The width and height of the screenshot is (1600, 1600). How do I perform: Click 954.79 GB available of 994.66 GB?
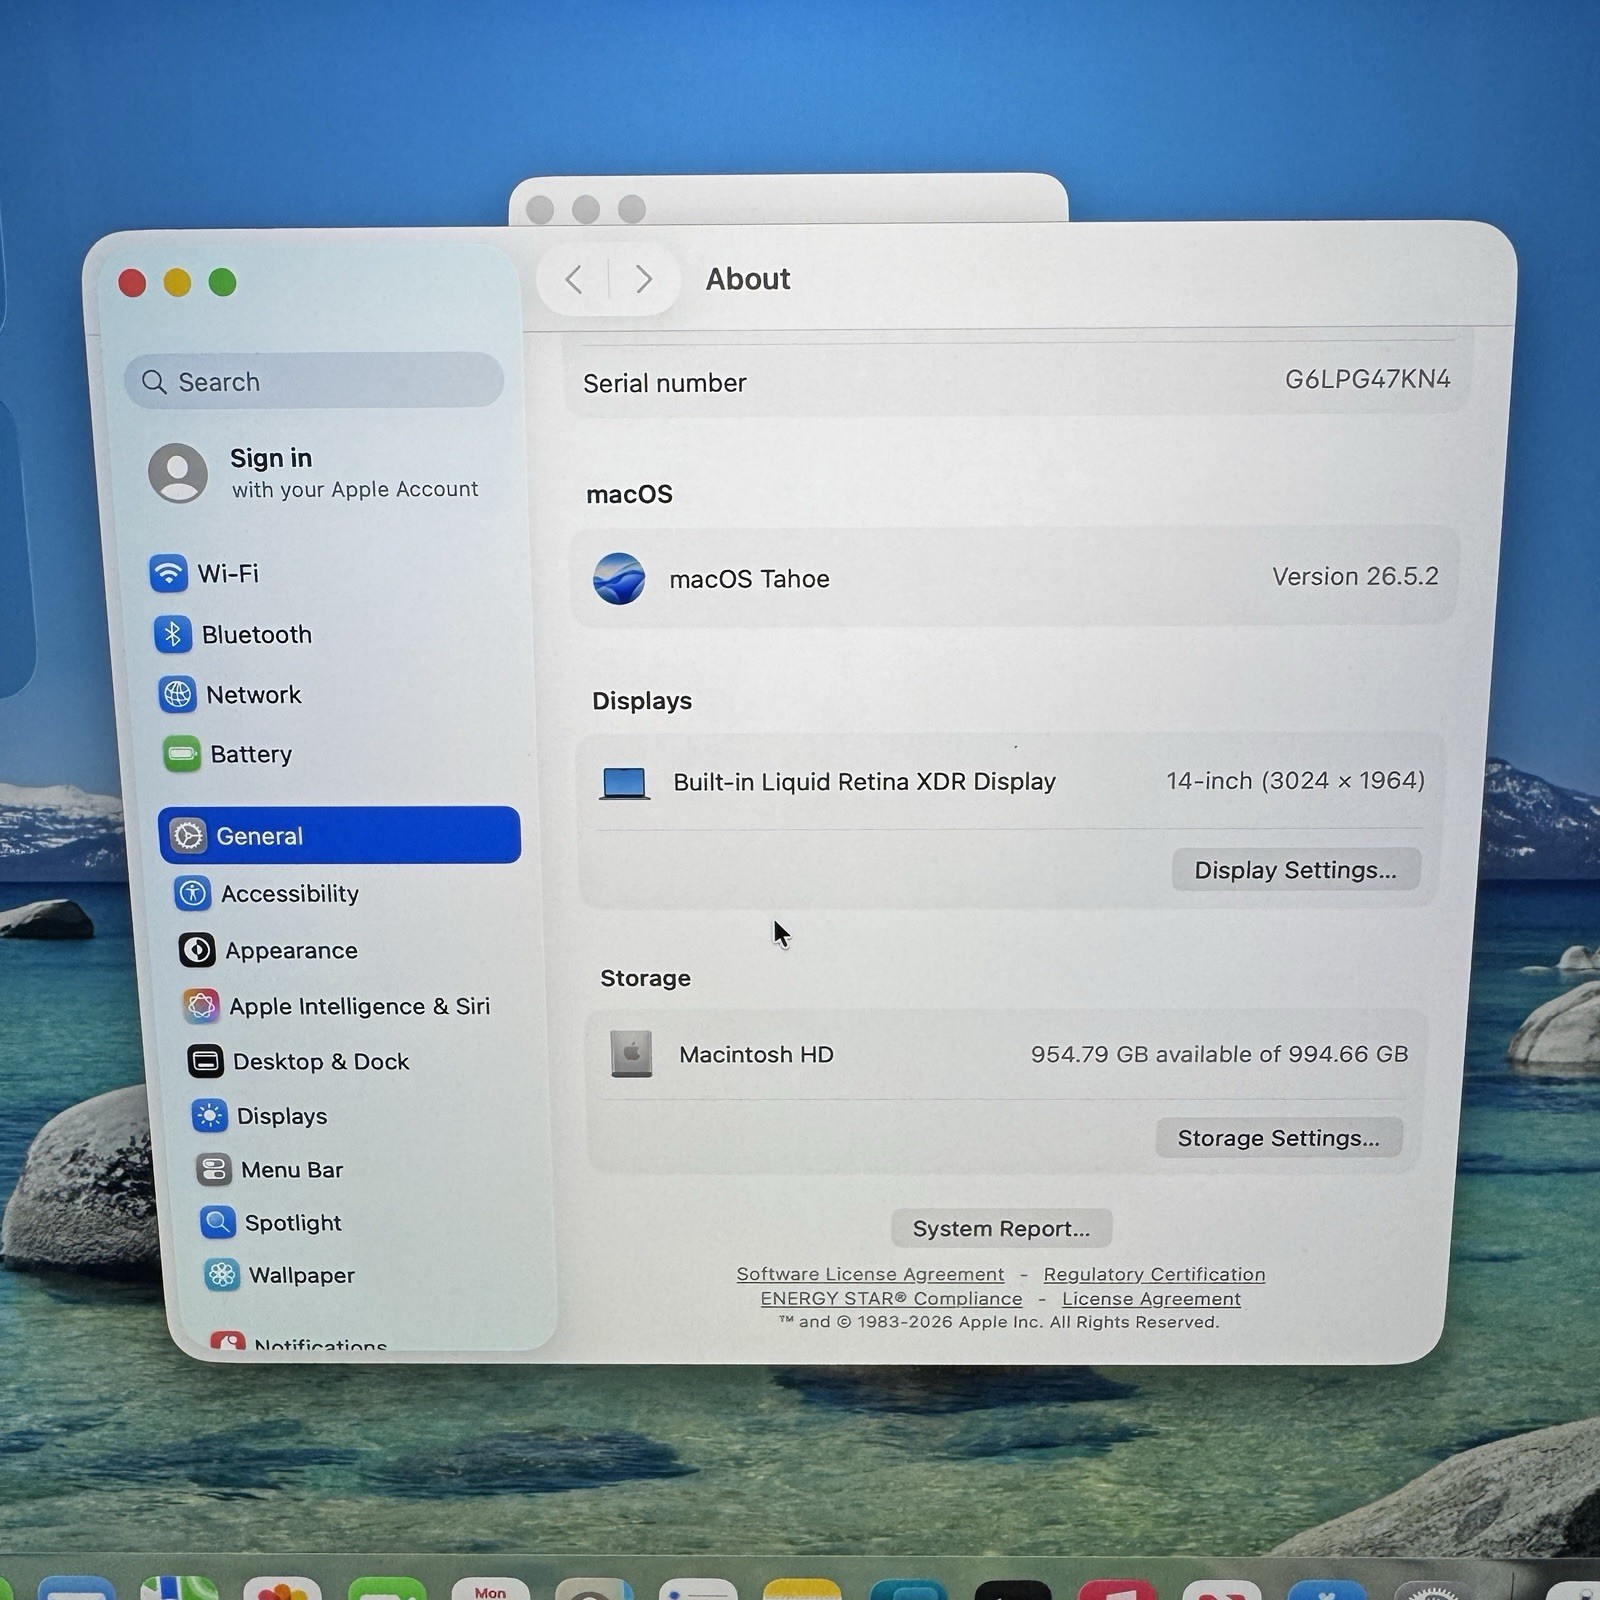(1219, 1054)
